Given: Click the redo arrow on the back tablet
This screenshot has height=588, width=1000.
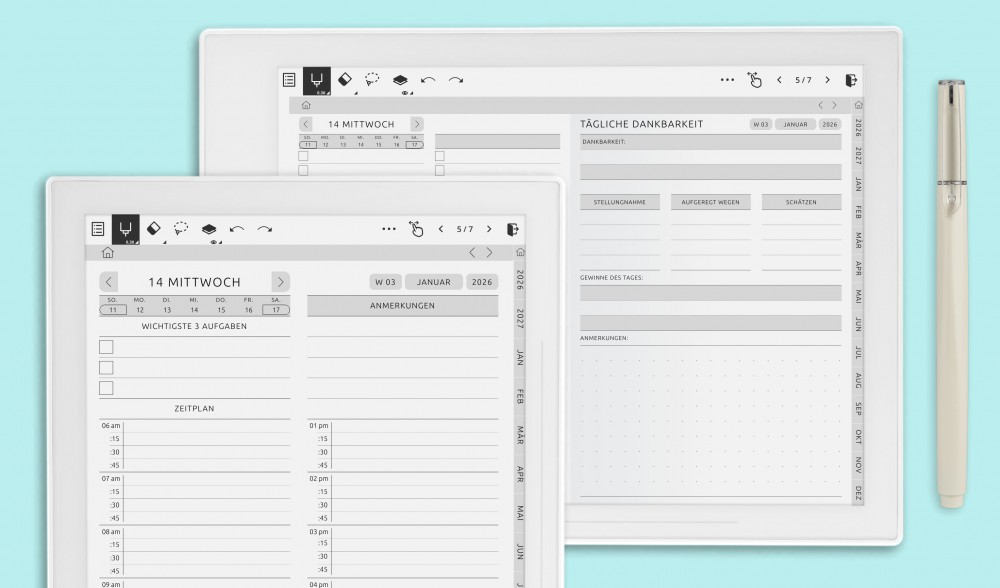Looking at the screenshot, I should point(456,80).
